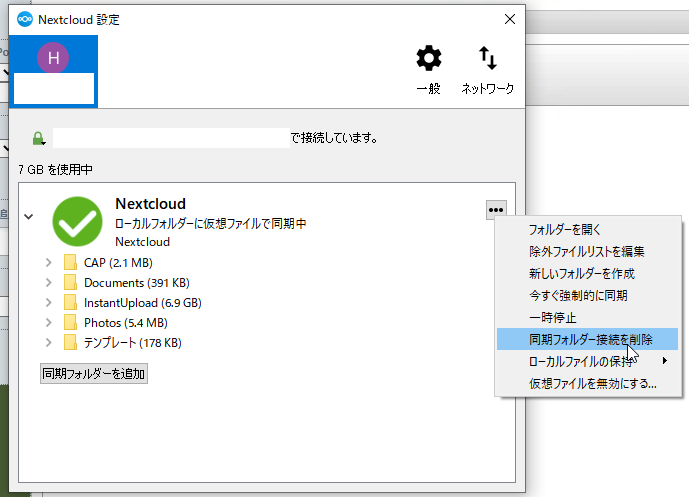The height and width of the screenshot is (497, 689).
Task: Open the three-dot folder options button
Action: [x=496, y=210]
